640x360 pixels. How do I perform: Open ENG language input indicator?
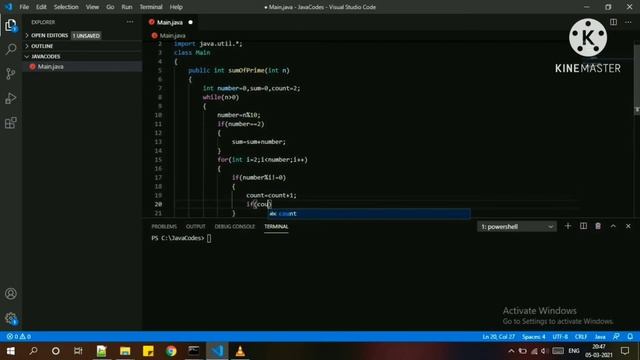(x=573, y=351)
